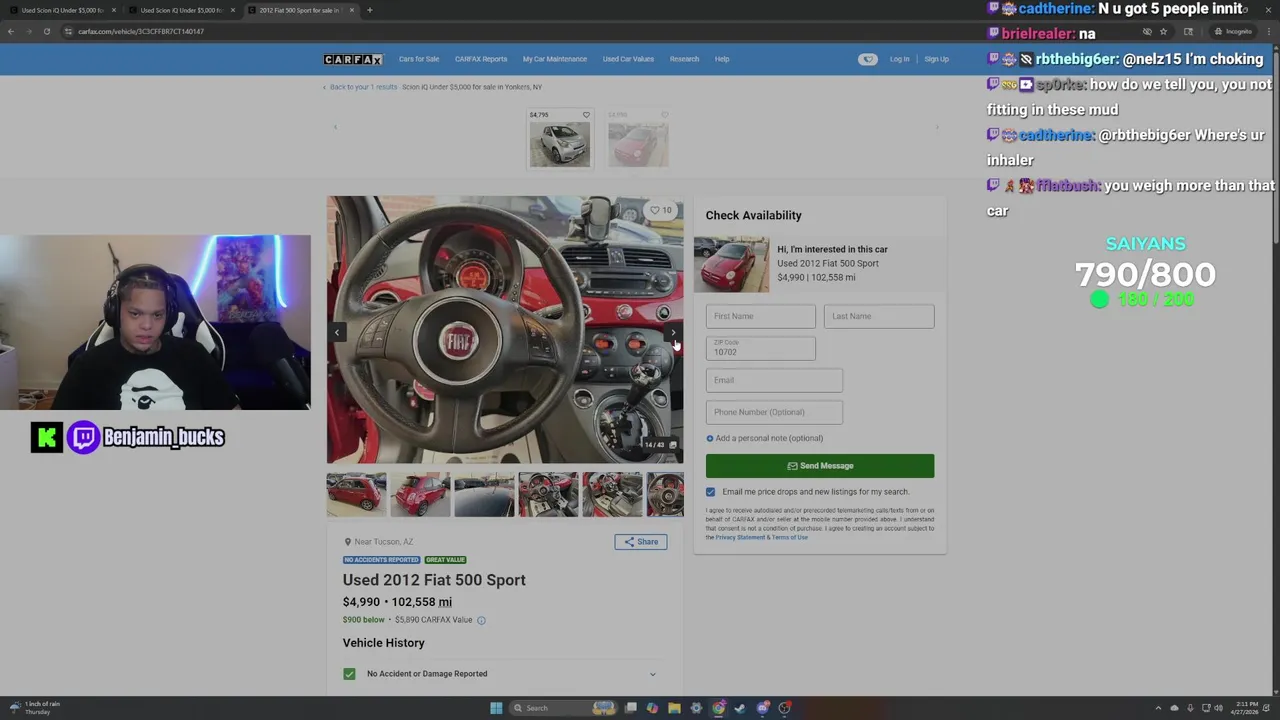
Task: Click ZIP Code field showing 10702
Action: click(761, 348)
